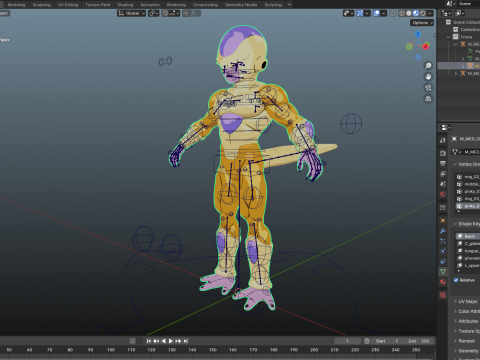Add a new workspace with plus button
Image resolution: width=480 pixels, height=360 pixels.
point(289,5)
